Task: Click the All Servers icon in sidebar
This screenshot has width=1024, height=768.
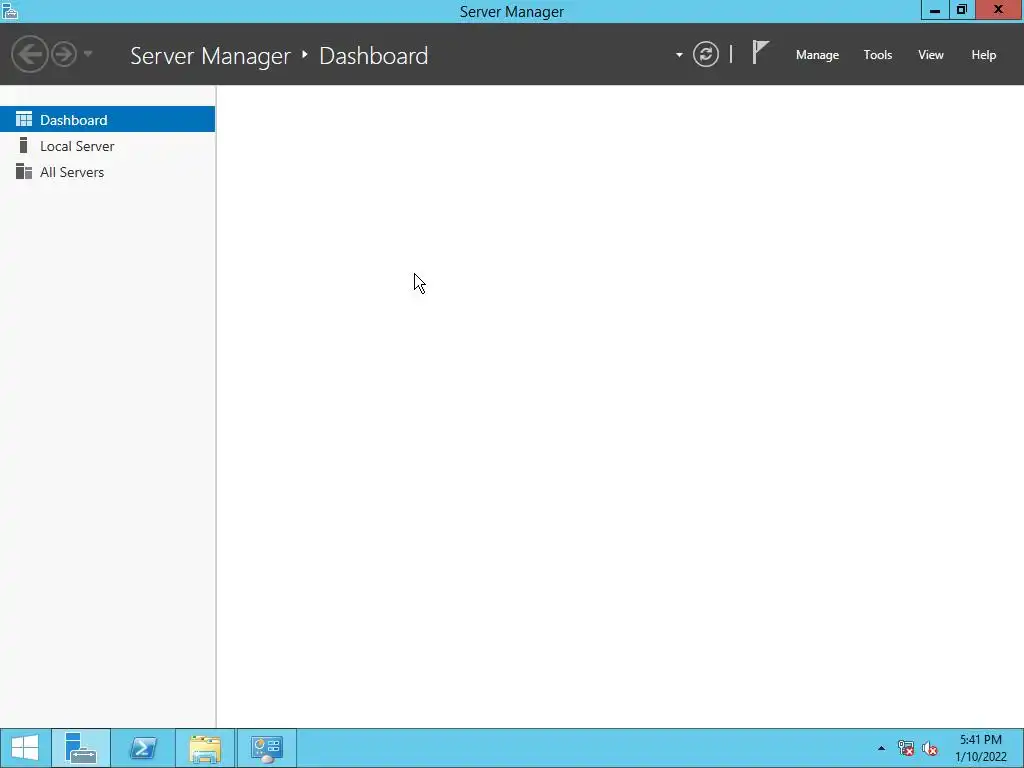Action: coord(24,171)
